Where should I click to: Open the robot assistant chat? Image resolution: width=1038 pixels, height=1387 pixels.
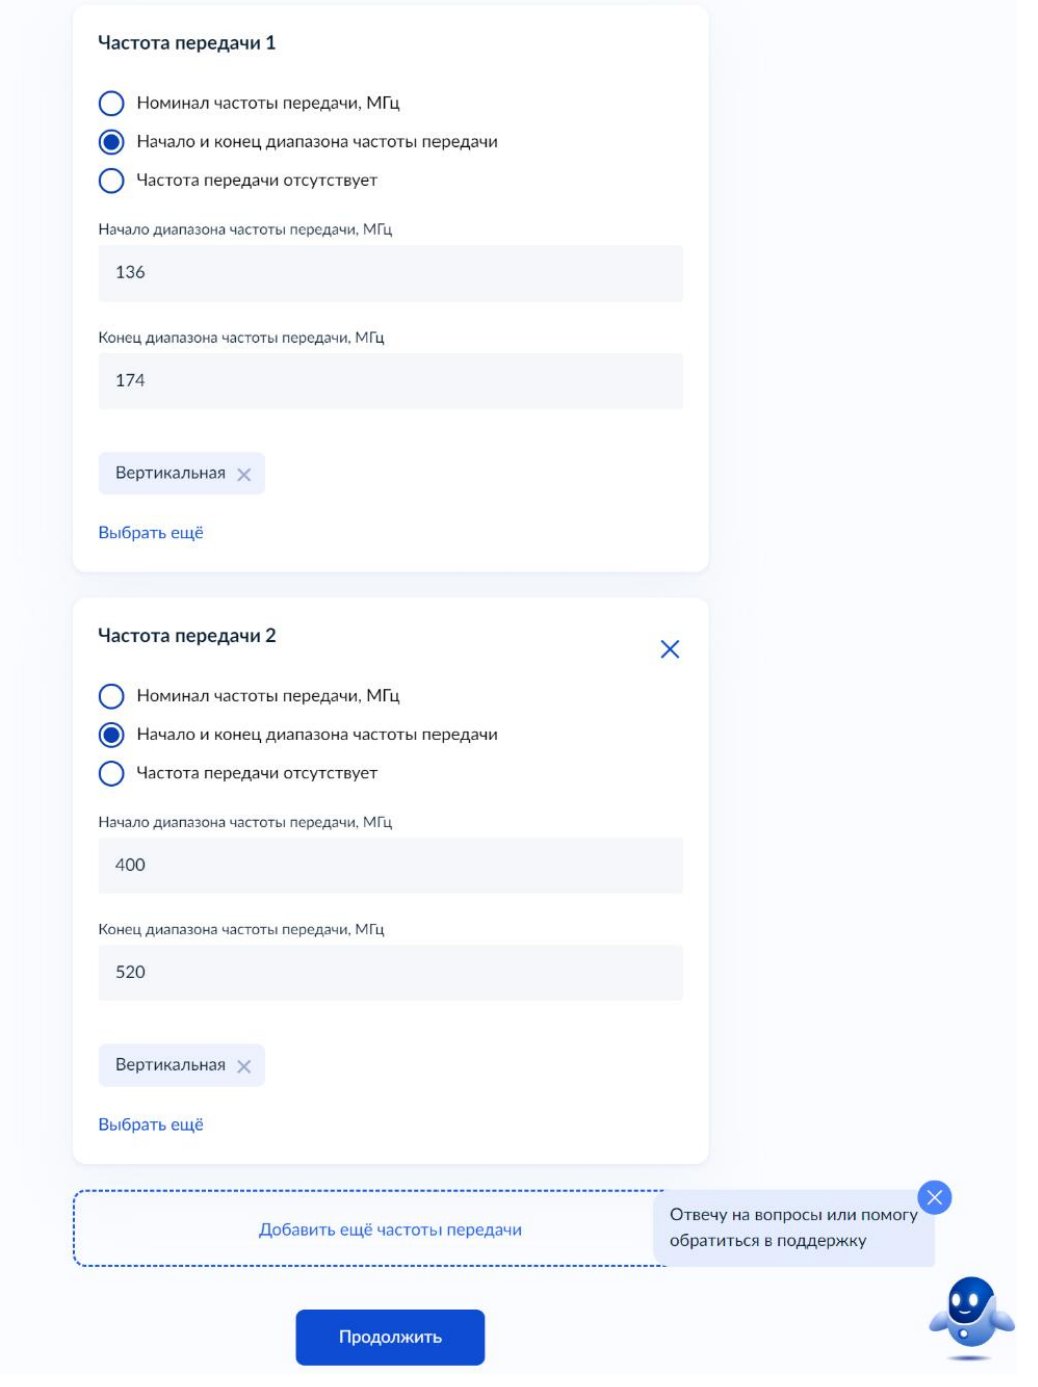point(970,1318)
